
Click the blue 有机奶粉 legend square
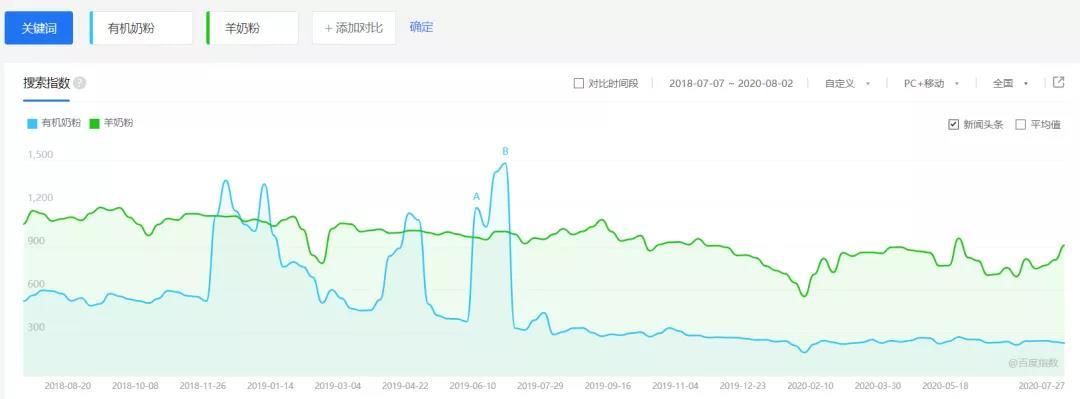click(32, 124)
